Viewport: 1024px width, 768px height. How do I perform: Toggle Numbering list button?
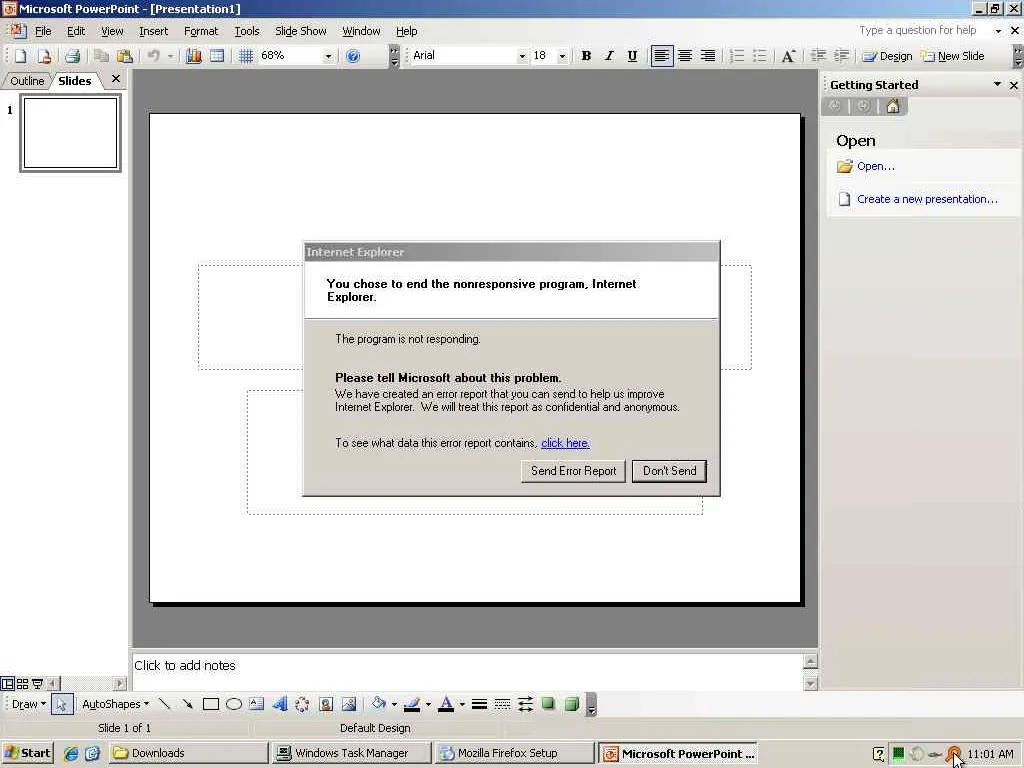tap(737, 56)
